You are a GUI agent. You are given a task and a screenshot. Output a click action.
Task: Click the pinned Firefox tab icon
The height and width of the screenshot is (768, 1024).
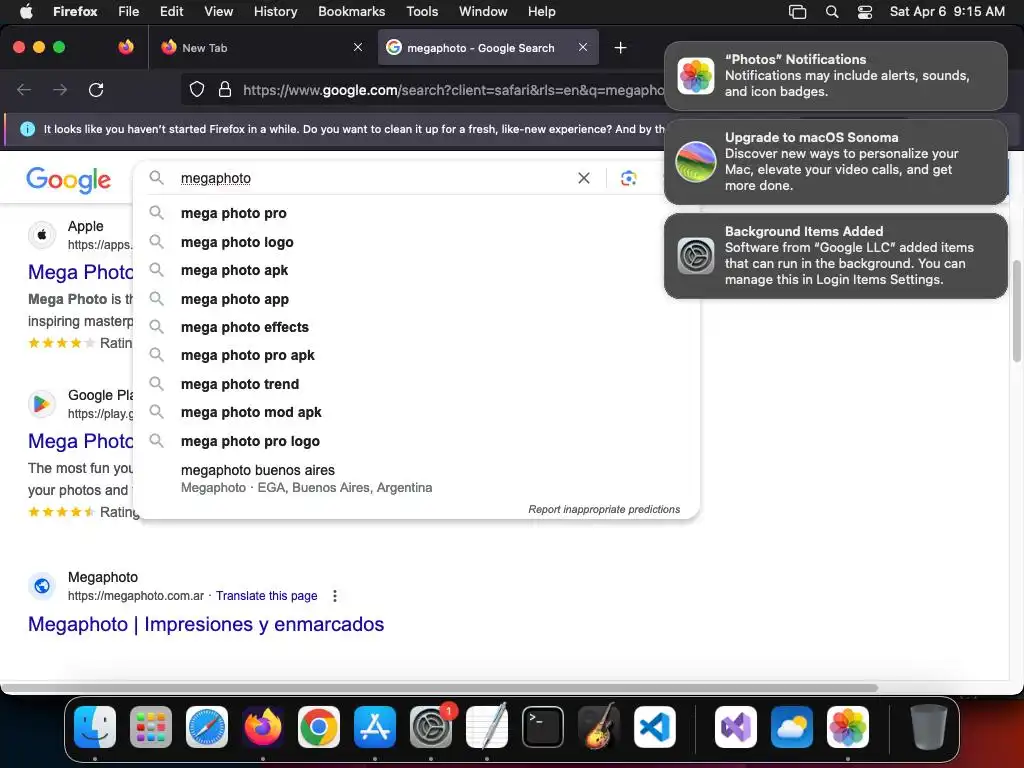(126, 47)
